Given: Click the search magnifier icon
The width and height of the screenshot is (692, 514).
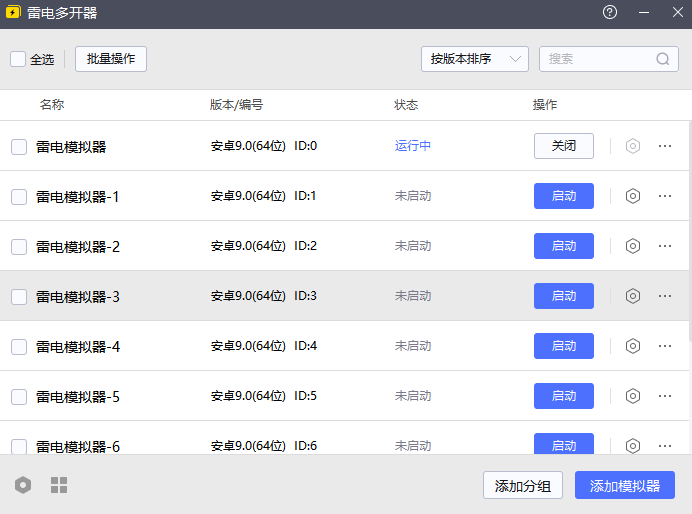Looking at the screenshot, I should tap(663, 59).
